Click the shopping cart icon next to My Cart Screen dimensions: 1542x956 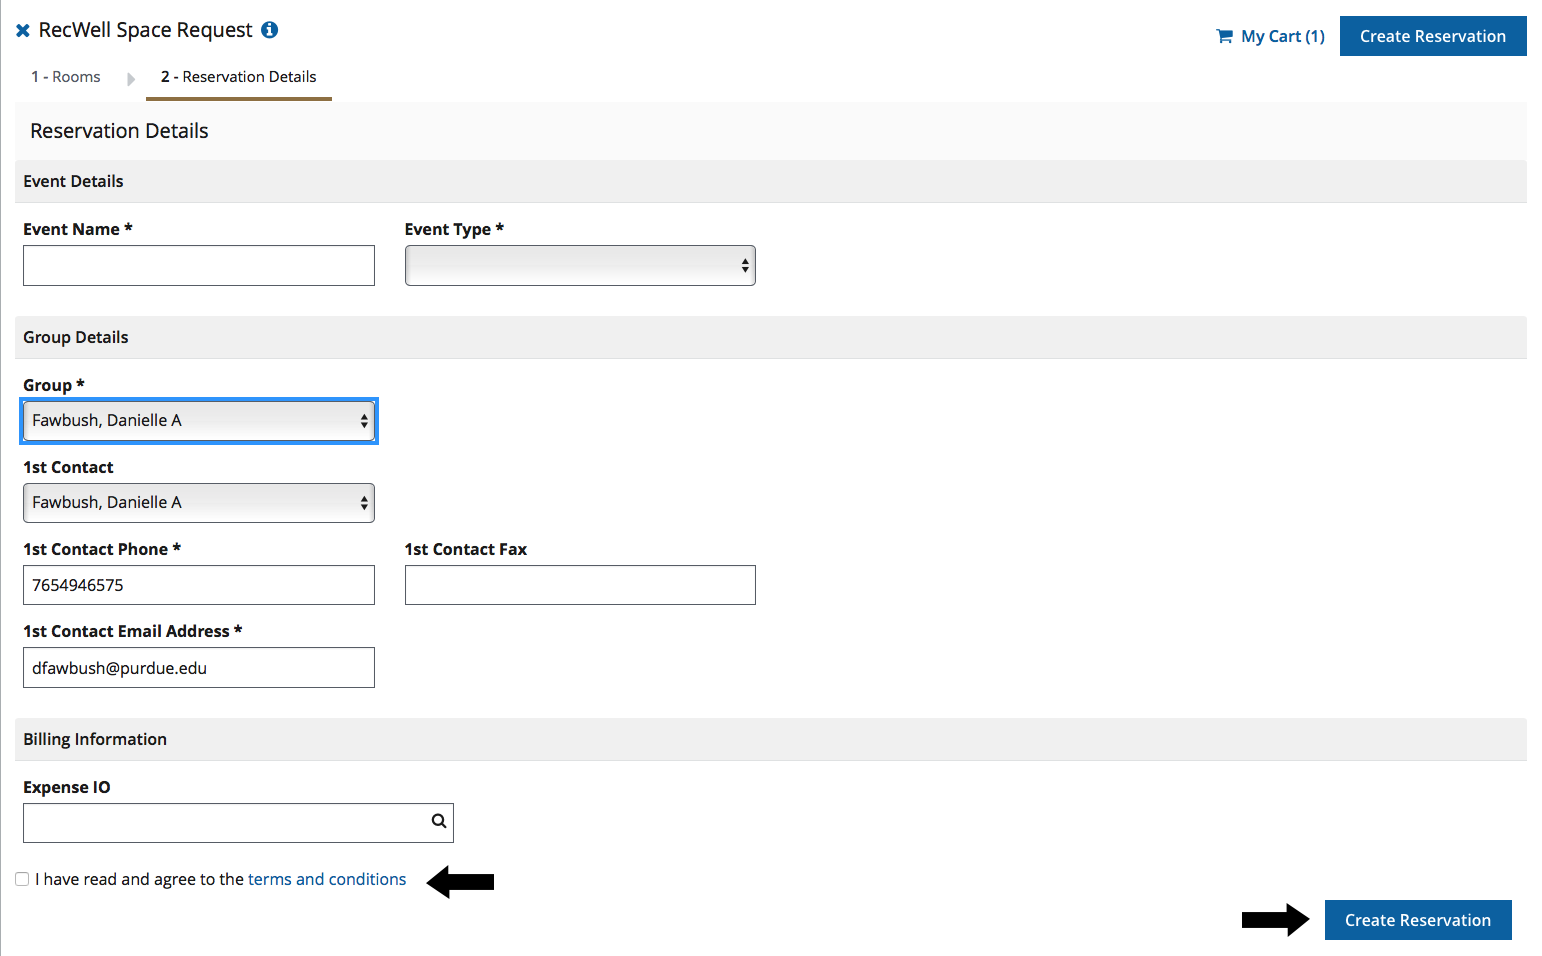coord(1224,35)
